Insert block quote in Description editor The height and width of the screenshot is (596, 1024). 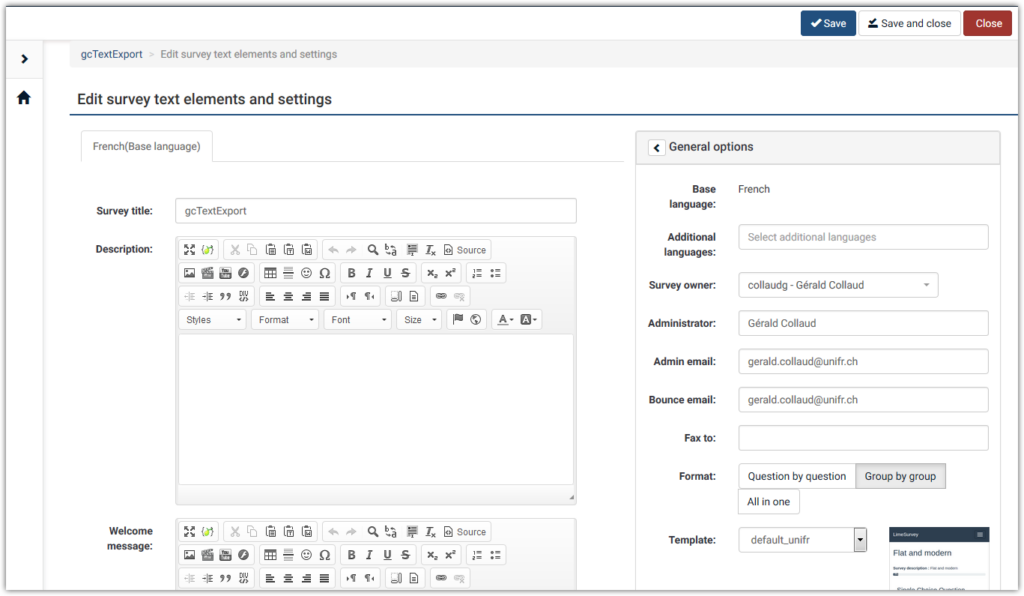click(225, 296)
